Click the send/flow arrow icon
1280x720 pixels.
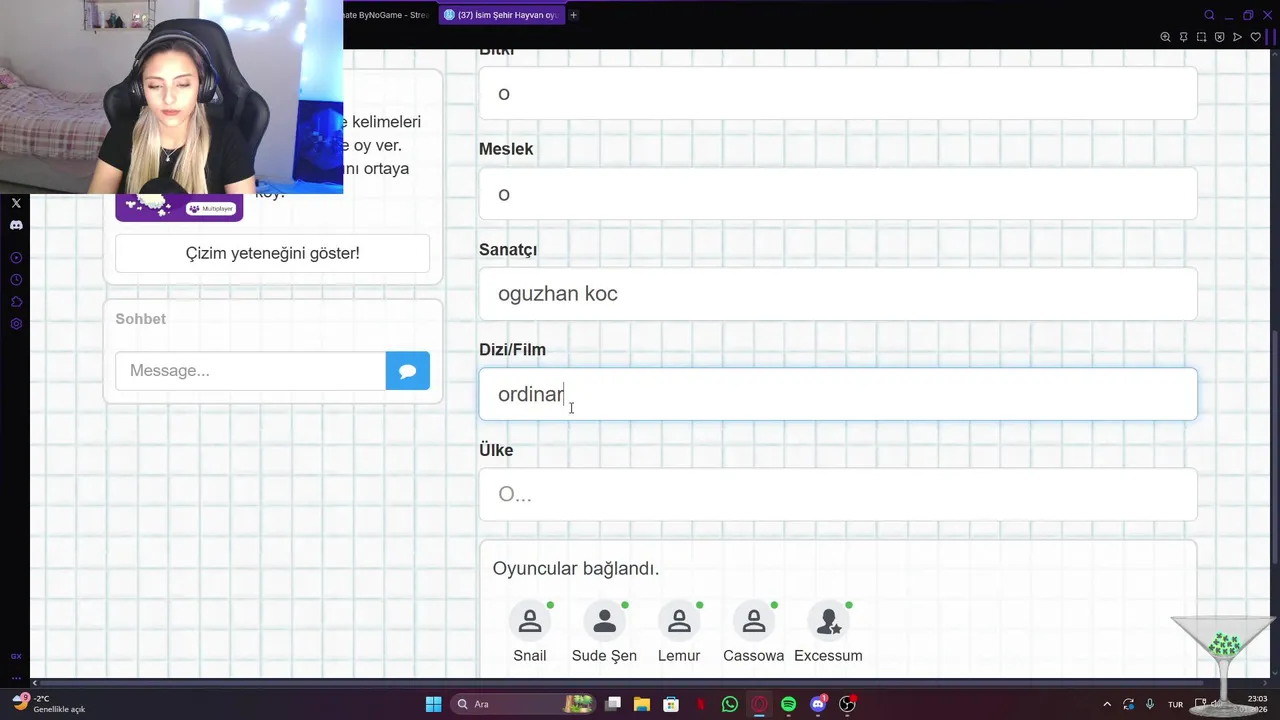tap(1237, 37)
